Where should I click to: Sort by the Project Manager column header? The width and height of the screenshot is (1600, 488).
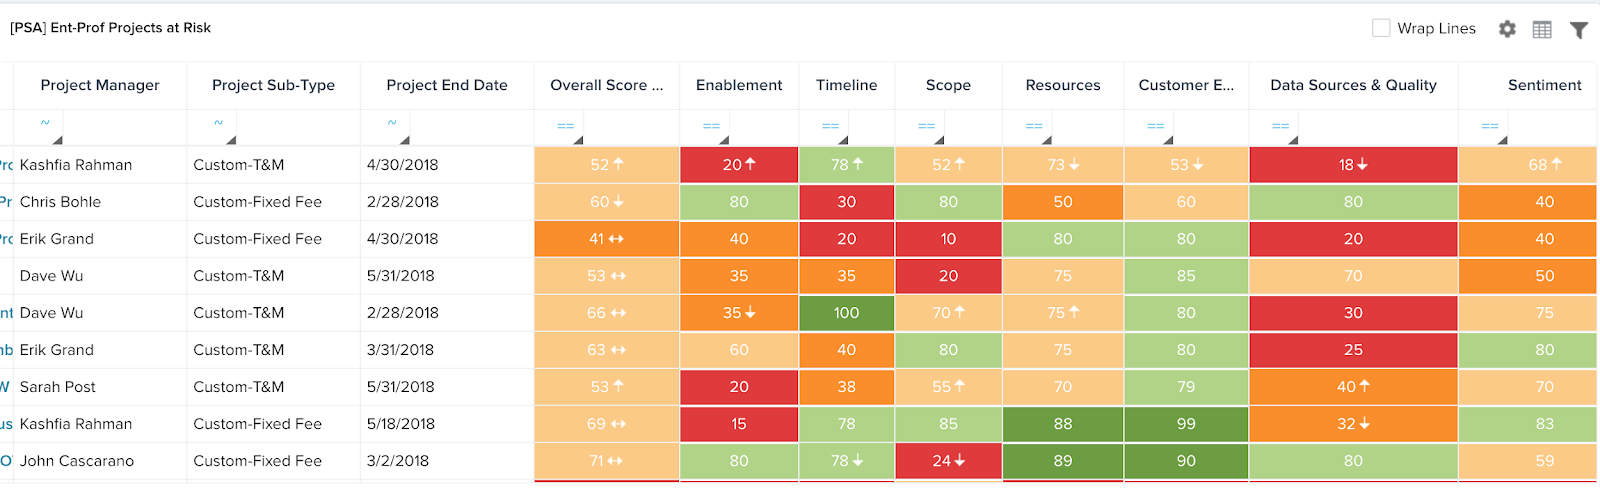100,85
